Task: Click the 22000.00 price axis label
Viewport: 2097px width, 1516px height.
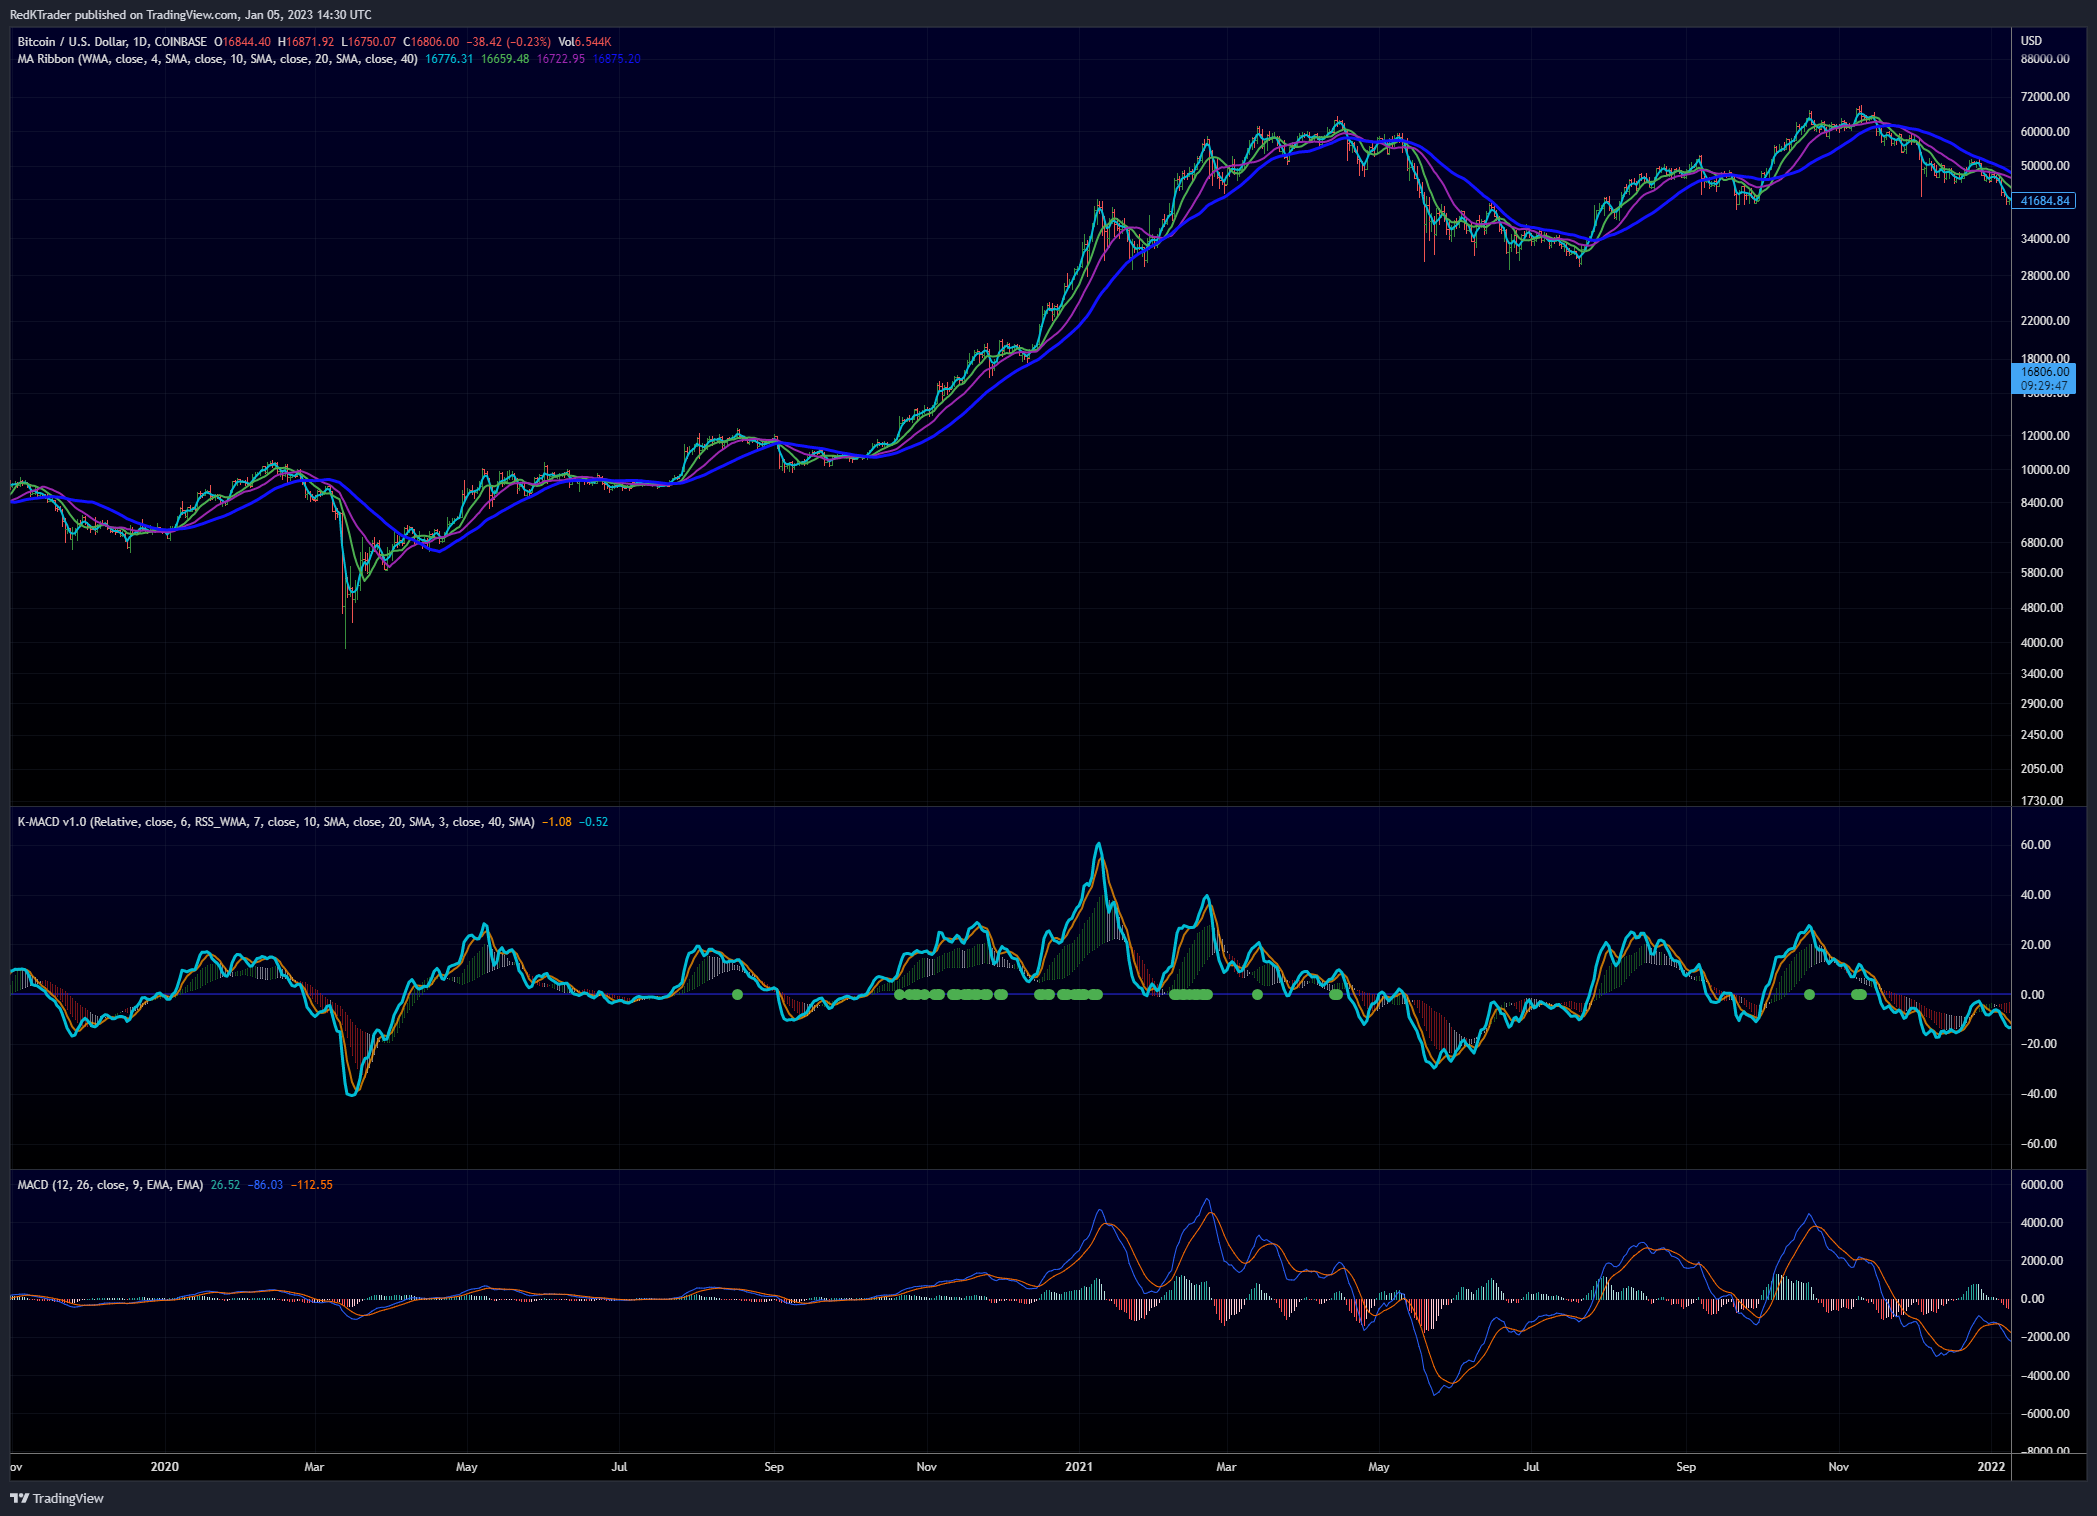Action: 2045,321
